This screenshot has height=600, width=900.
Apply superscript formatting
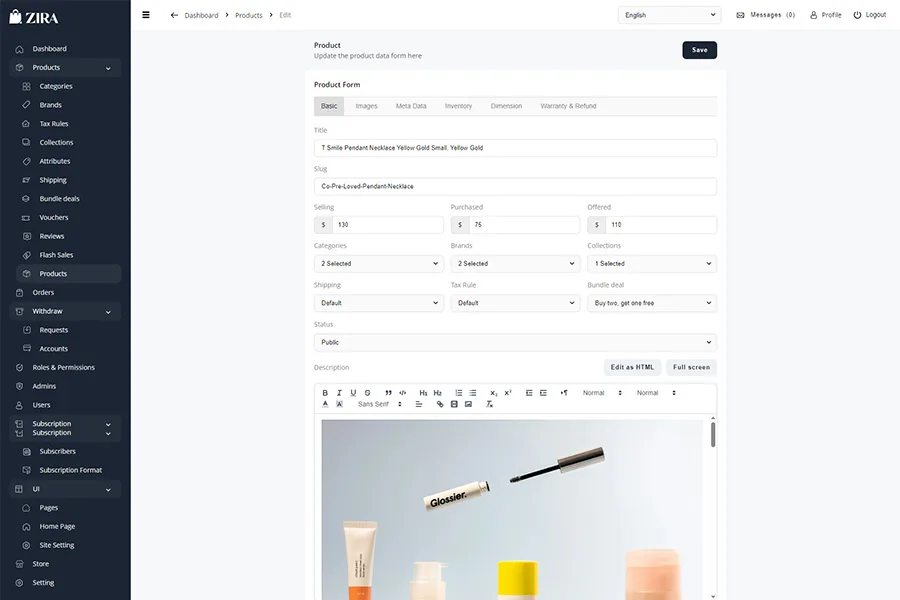(x=507, y=393)
